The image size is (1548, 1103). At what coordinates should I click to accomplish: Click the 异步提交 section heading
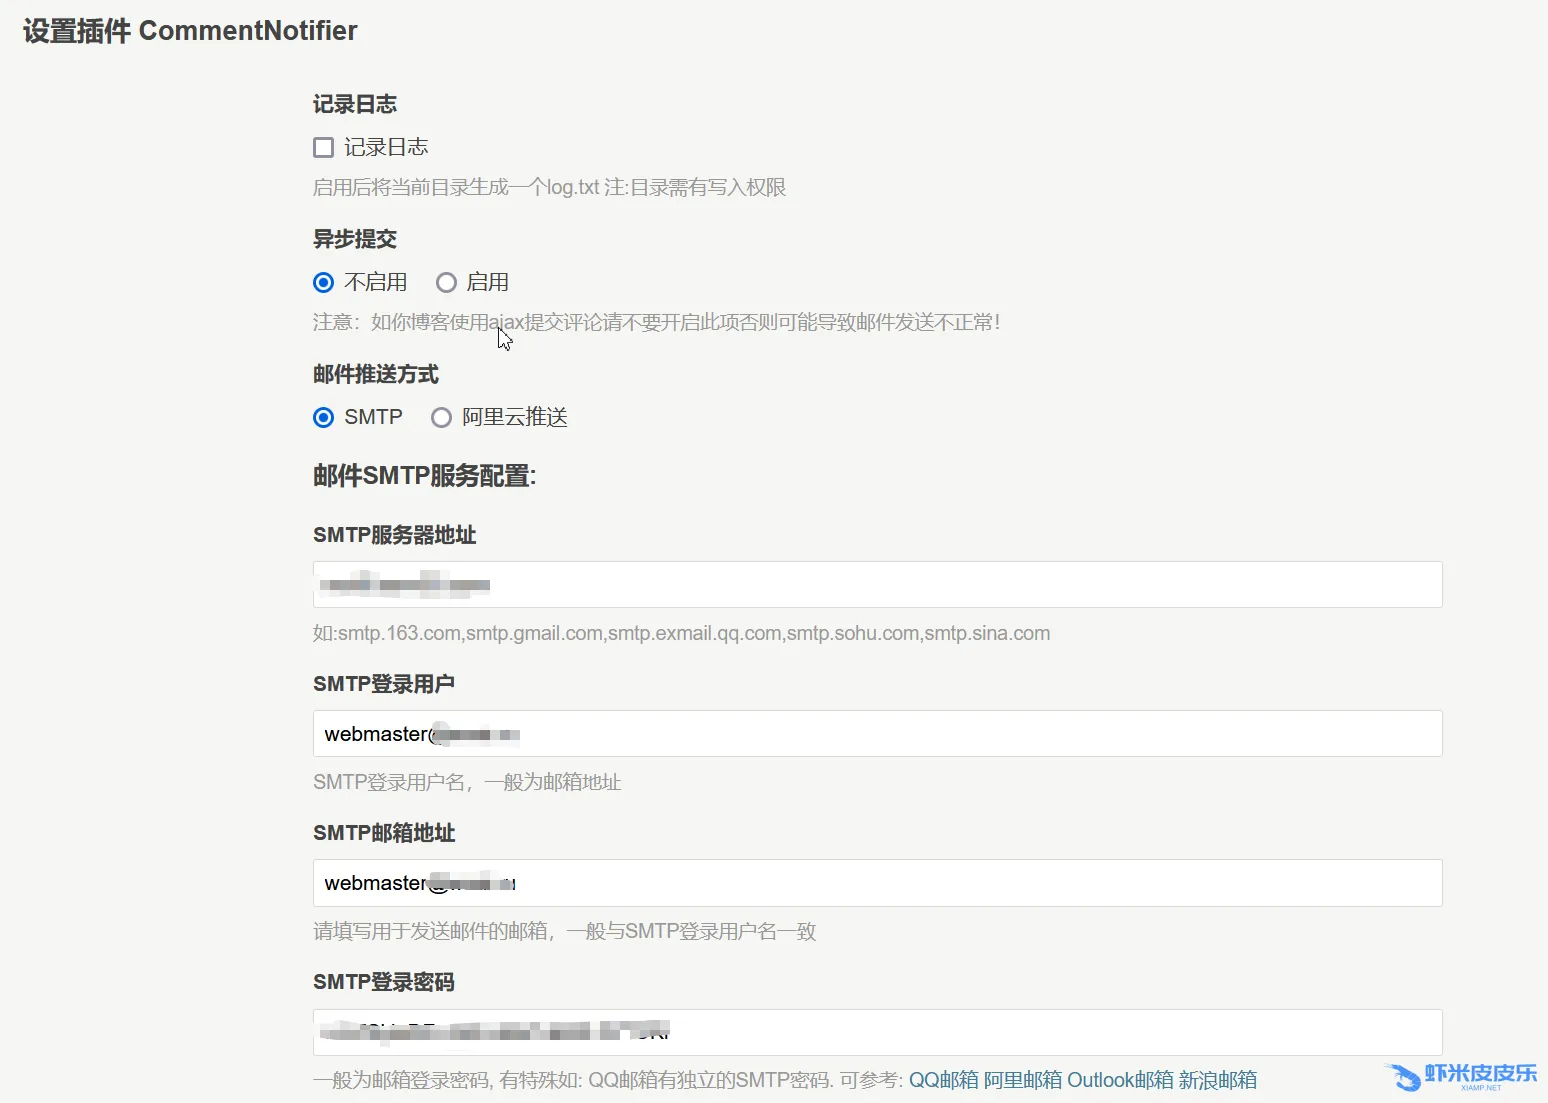click(x=355, y=239)
